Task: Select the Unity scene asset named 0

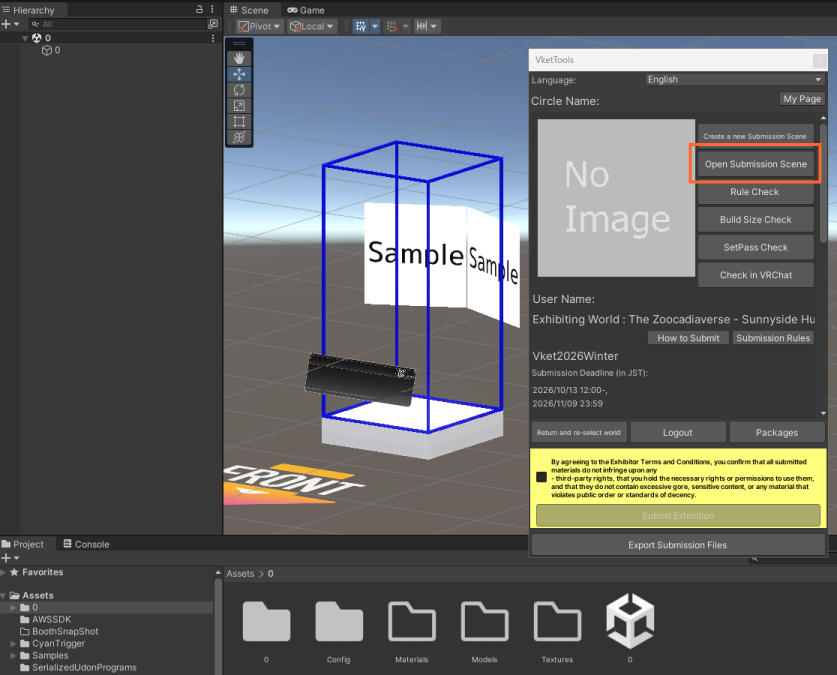Action: (630, 629)
